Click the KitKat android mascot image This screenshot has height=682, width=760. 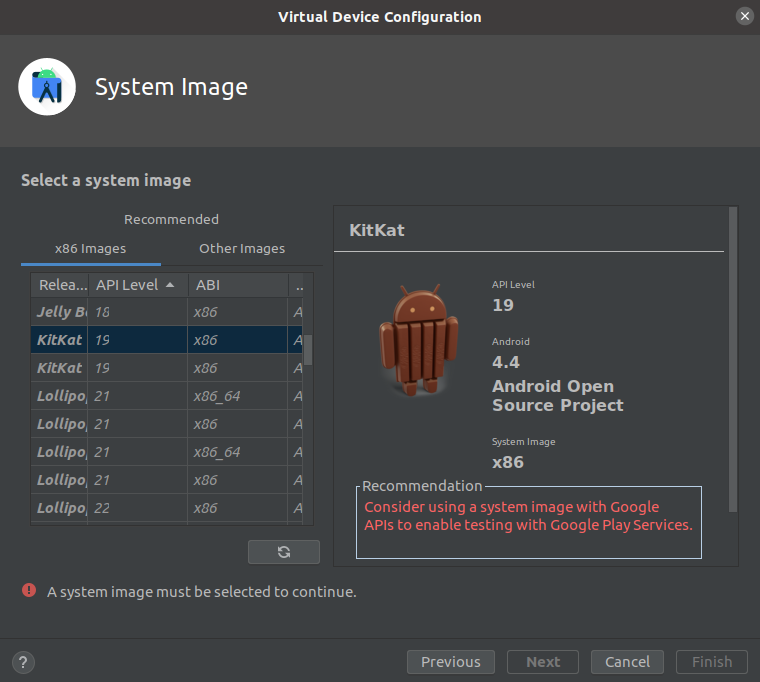tap(419, 339)
